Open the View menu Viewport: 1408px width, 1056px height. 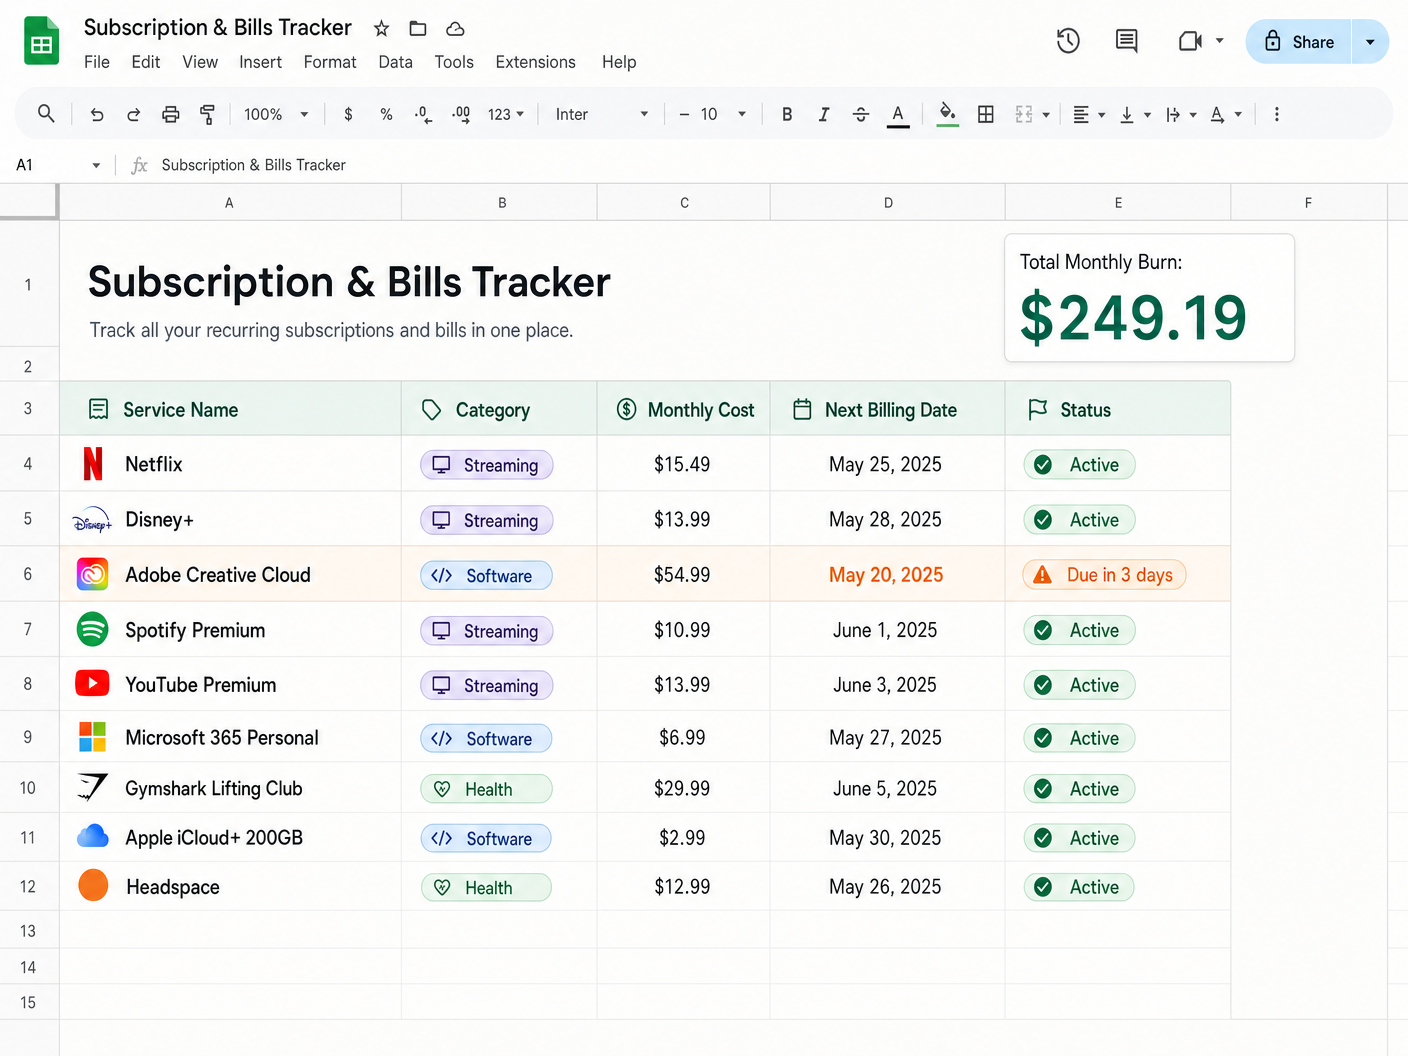[x=200, y=62]
